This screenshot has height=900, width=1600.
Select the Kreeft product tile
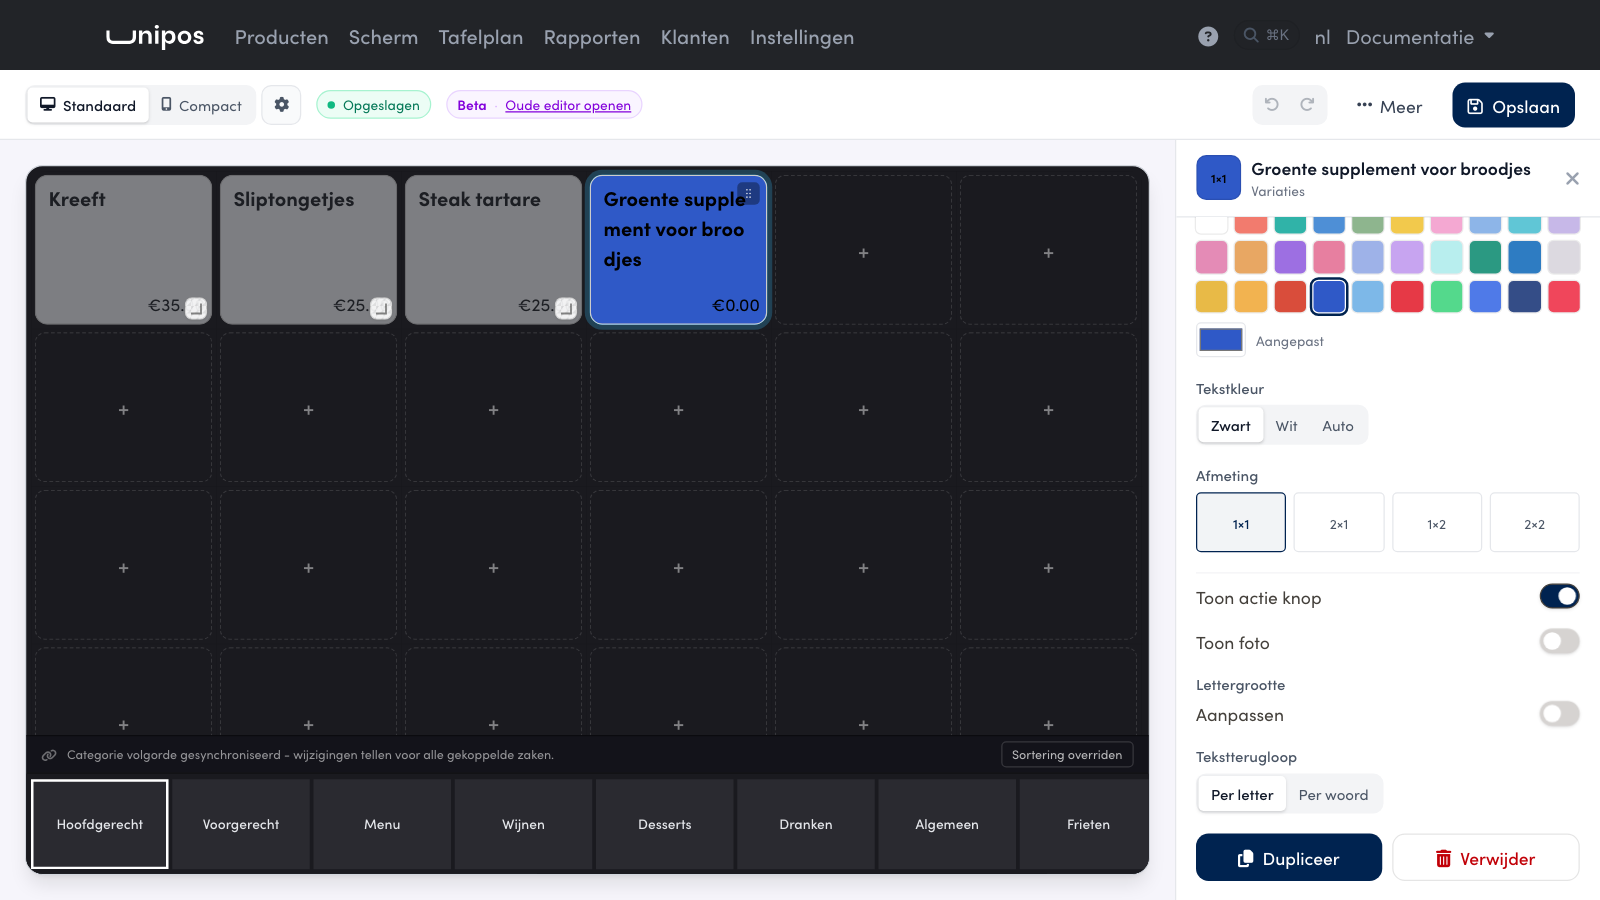coord(123,250)
